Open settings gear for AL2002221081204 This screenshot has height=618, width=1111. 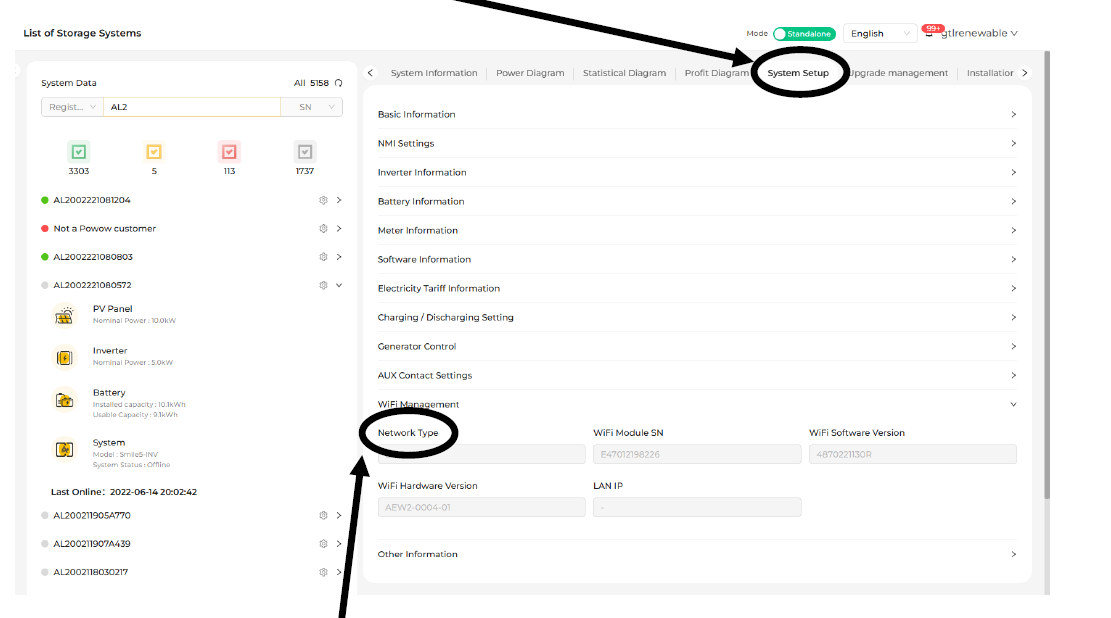(x=323, y=200)
